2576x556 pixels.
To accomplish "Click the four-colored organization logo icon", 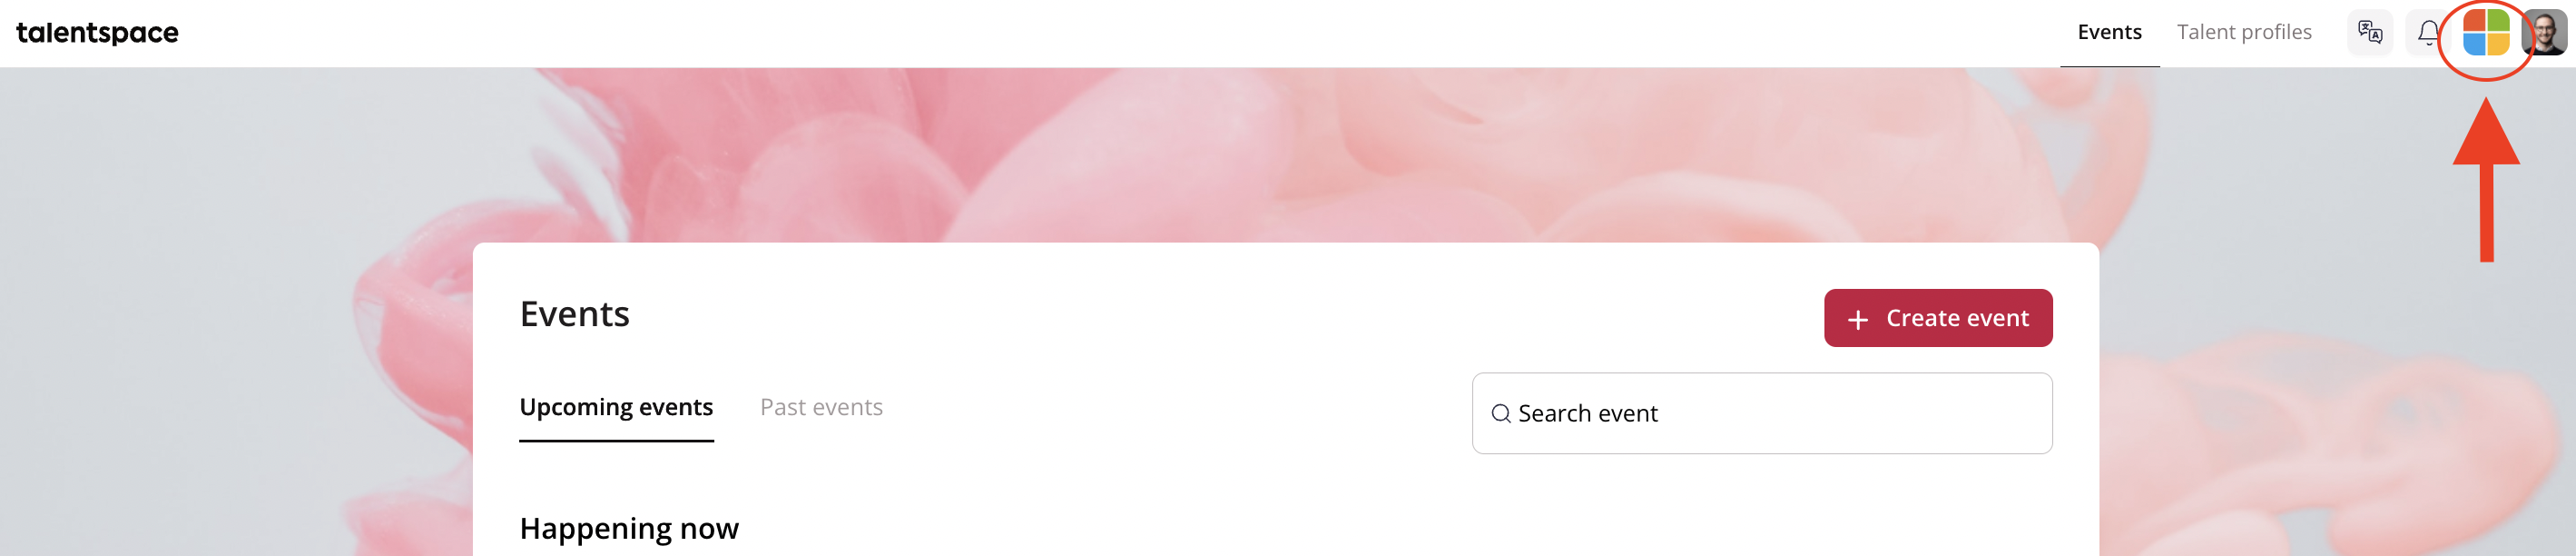I will 2486,33.
